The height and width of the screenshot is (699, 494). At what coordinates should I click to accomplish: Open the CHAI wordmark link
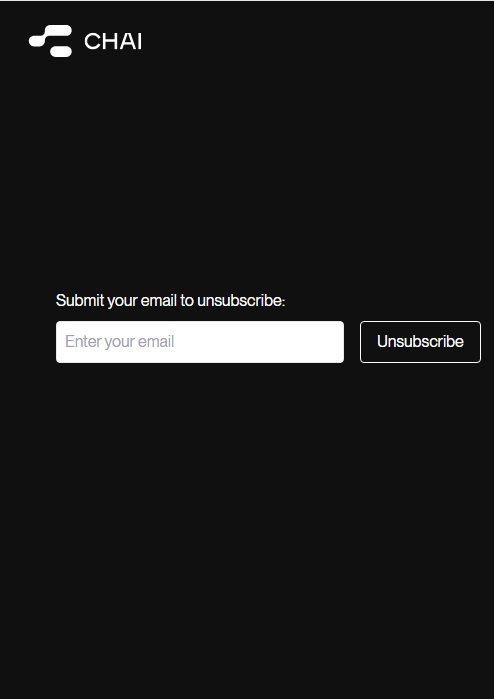pyautogui.click(x=113, y=41)
